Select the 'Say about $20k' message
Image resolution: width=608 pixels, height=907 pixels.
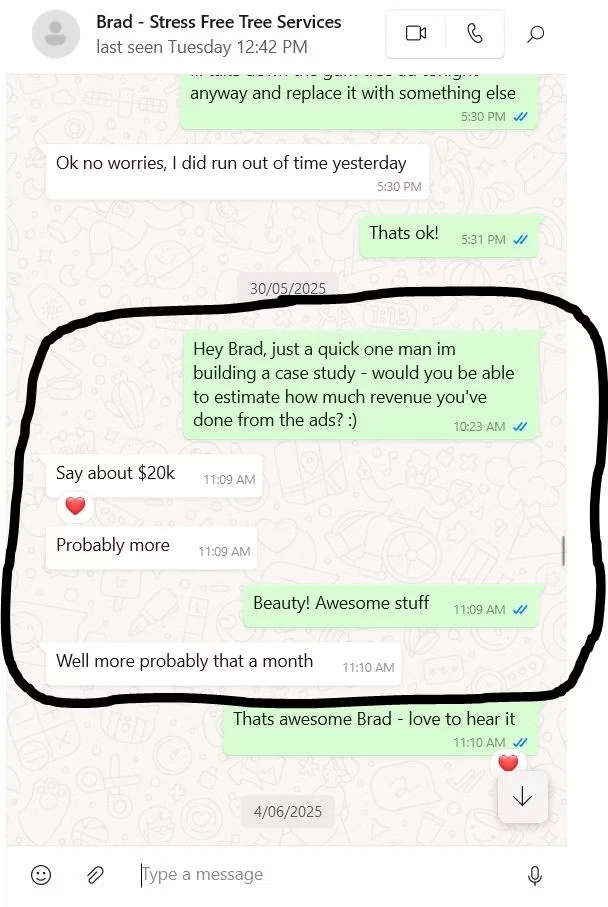[x=154, y=475]
